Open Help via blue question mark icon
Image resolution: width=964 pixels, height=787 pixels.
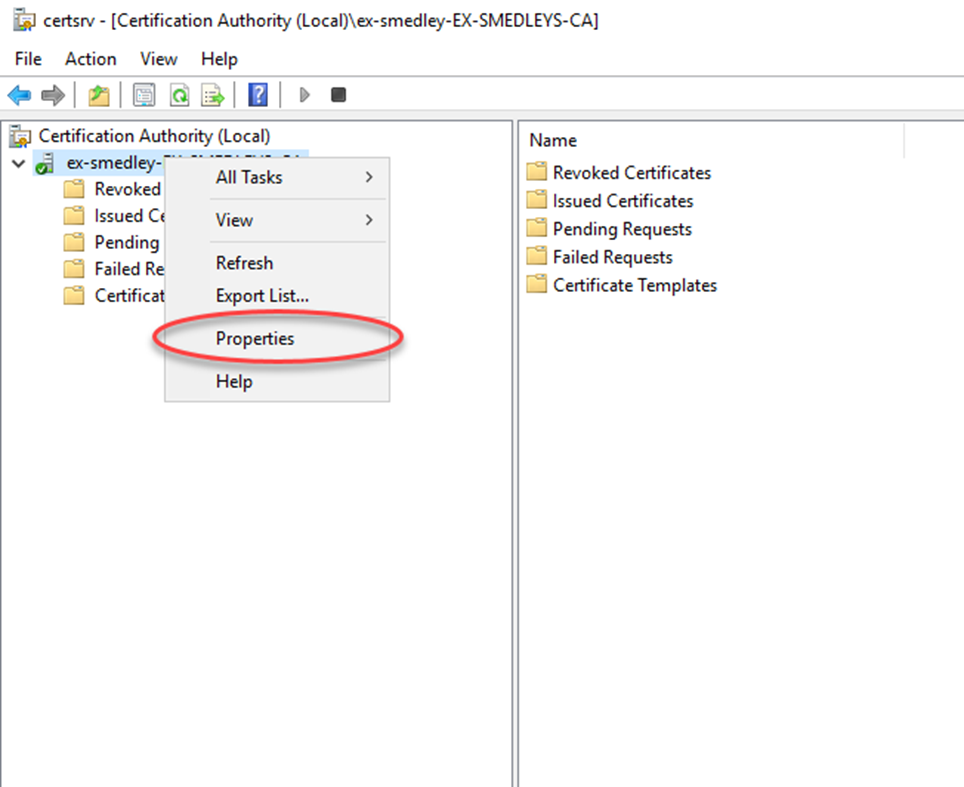coord(258,95)
